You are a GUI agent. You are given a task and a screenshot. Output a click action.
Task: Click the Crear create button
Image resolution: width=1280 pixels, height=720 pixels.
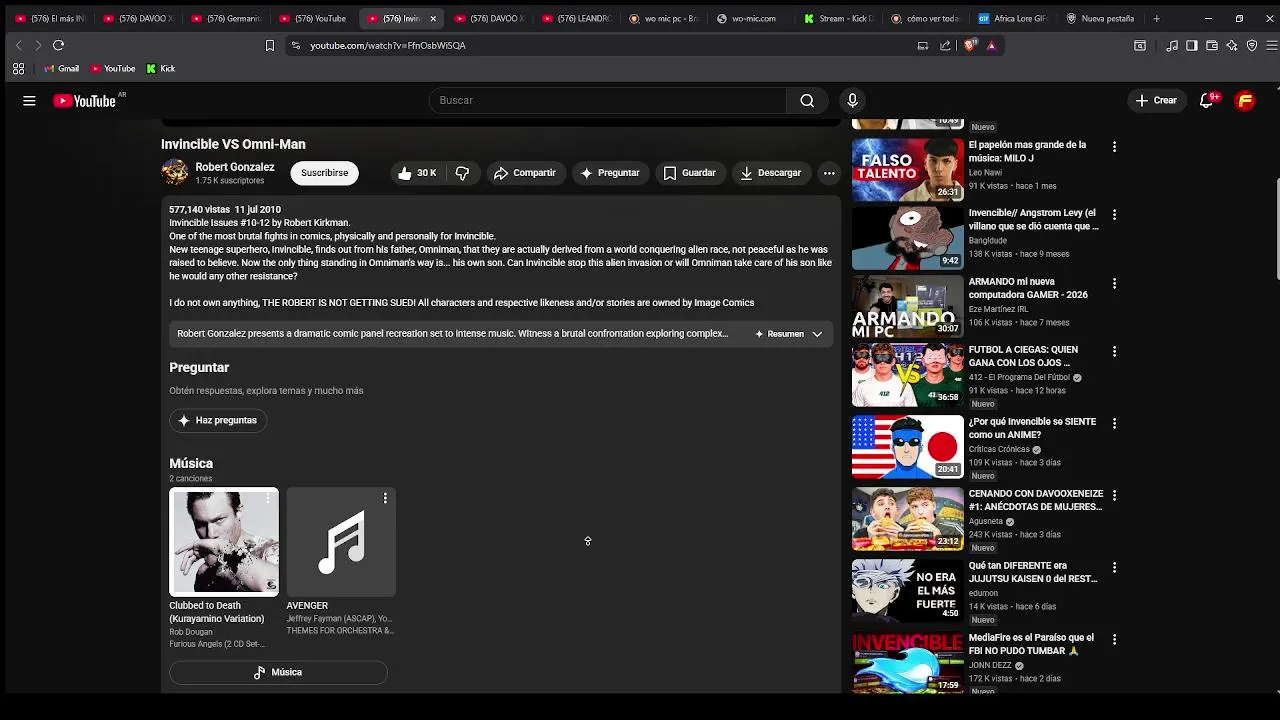point(1156,100)
